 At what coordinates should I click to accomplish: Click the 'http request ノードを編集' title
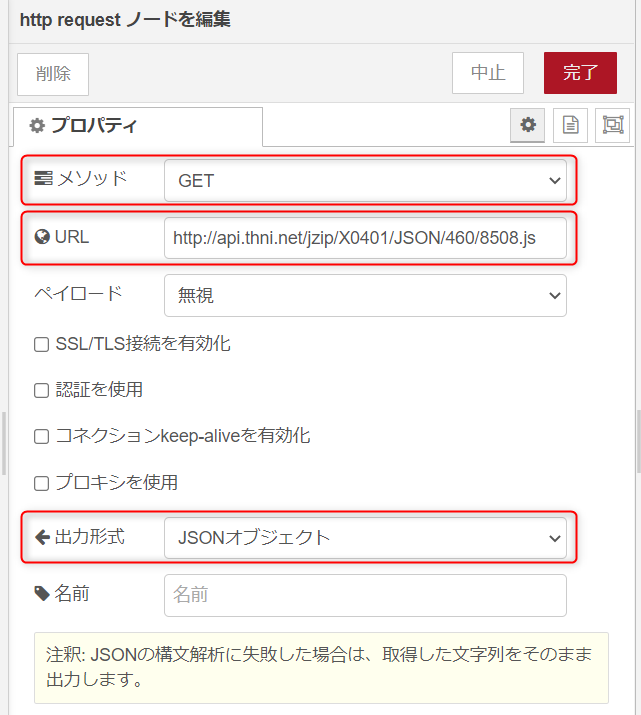(125, 20)
